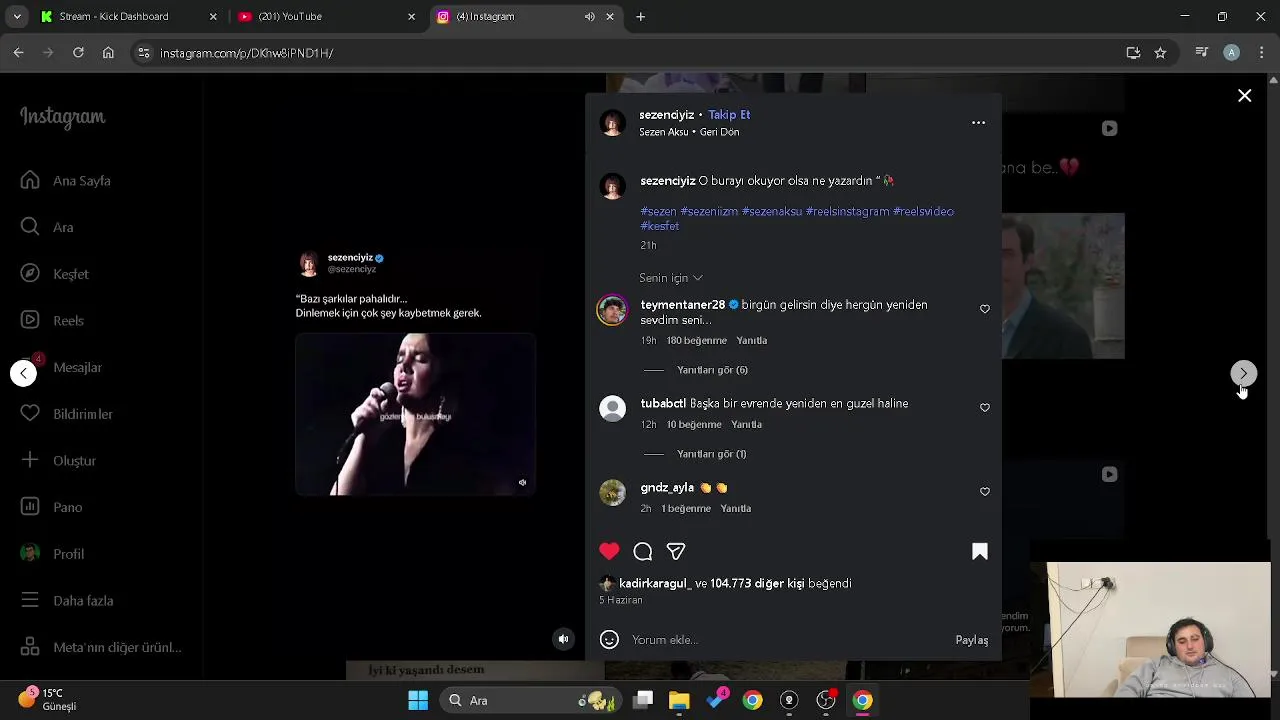Screen dimensions: 1280x720
Task: Switch to Stream - Kick Dashboard tab
Action: pos(128,16)
